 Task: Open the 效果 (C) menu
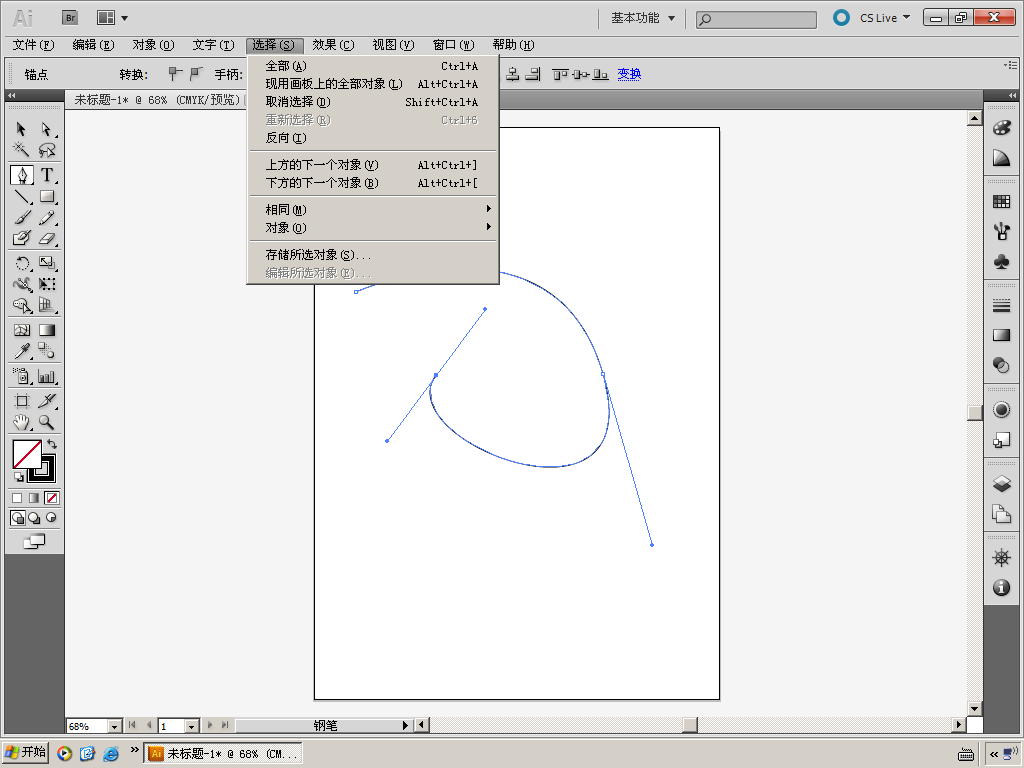tap(333, 45)
